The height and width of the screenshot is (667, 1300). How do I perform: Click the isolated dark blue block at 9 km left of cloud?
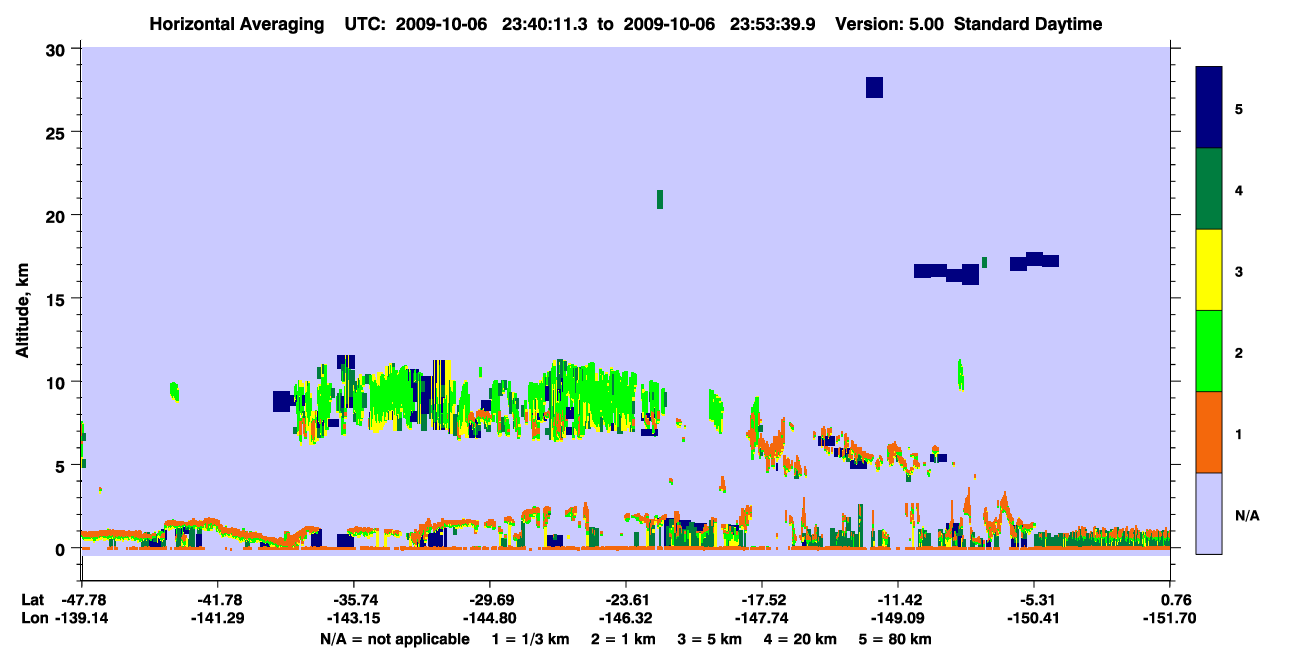[x=282, y=401]
